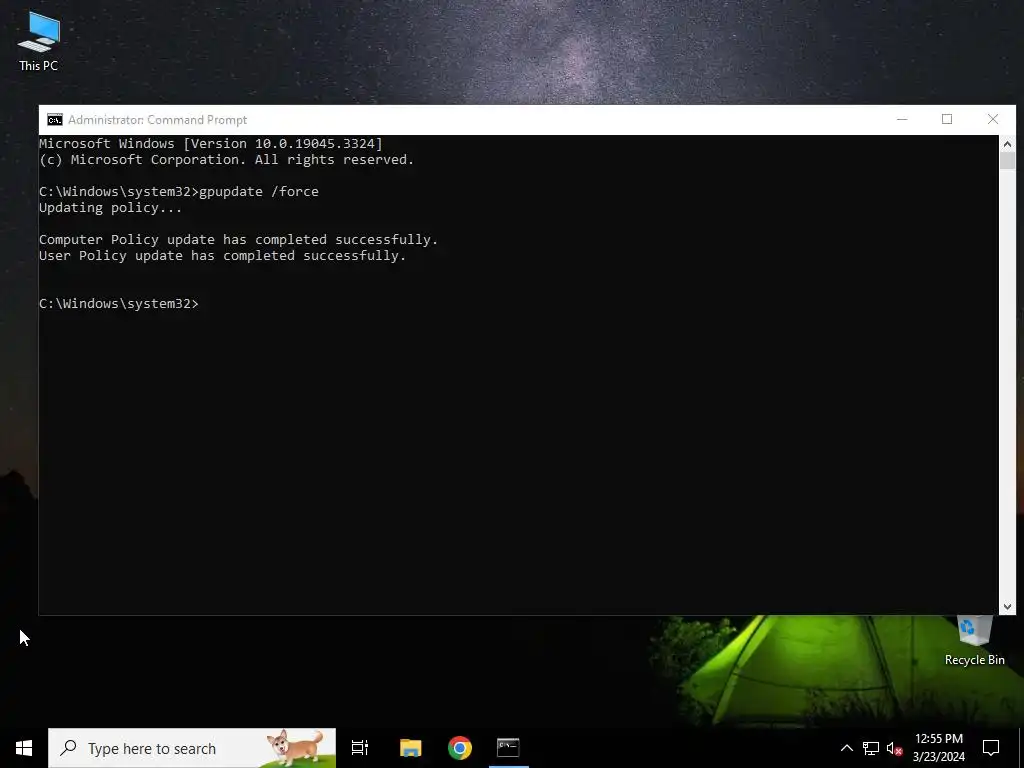Maximize the Command Prompt window
Screen dimensions: 1024x768
pos(947,120)
